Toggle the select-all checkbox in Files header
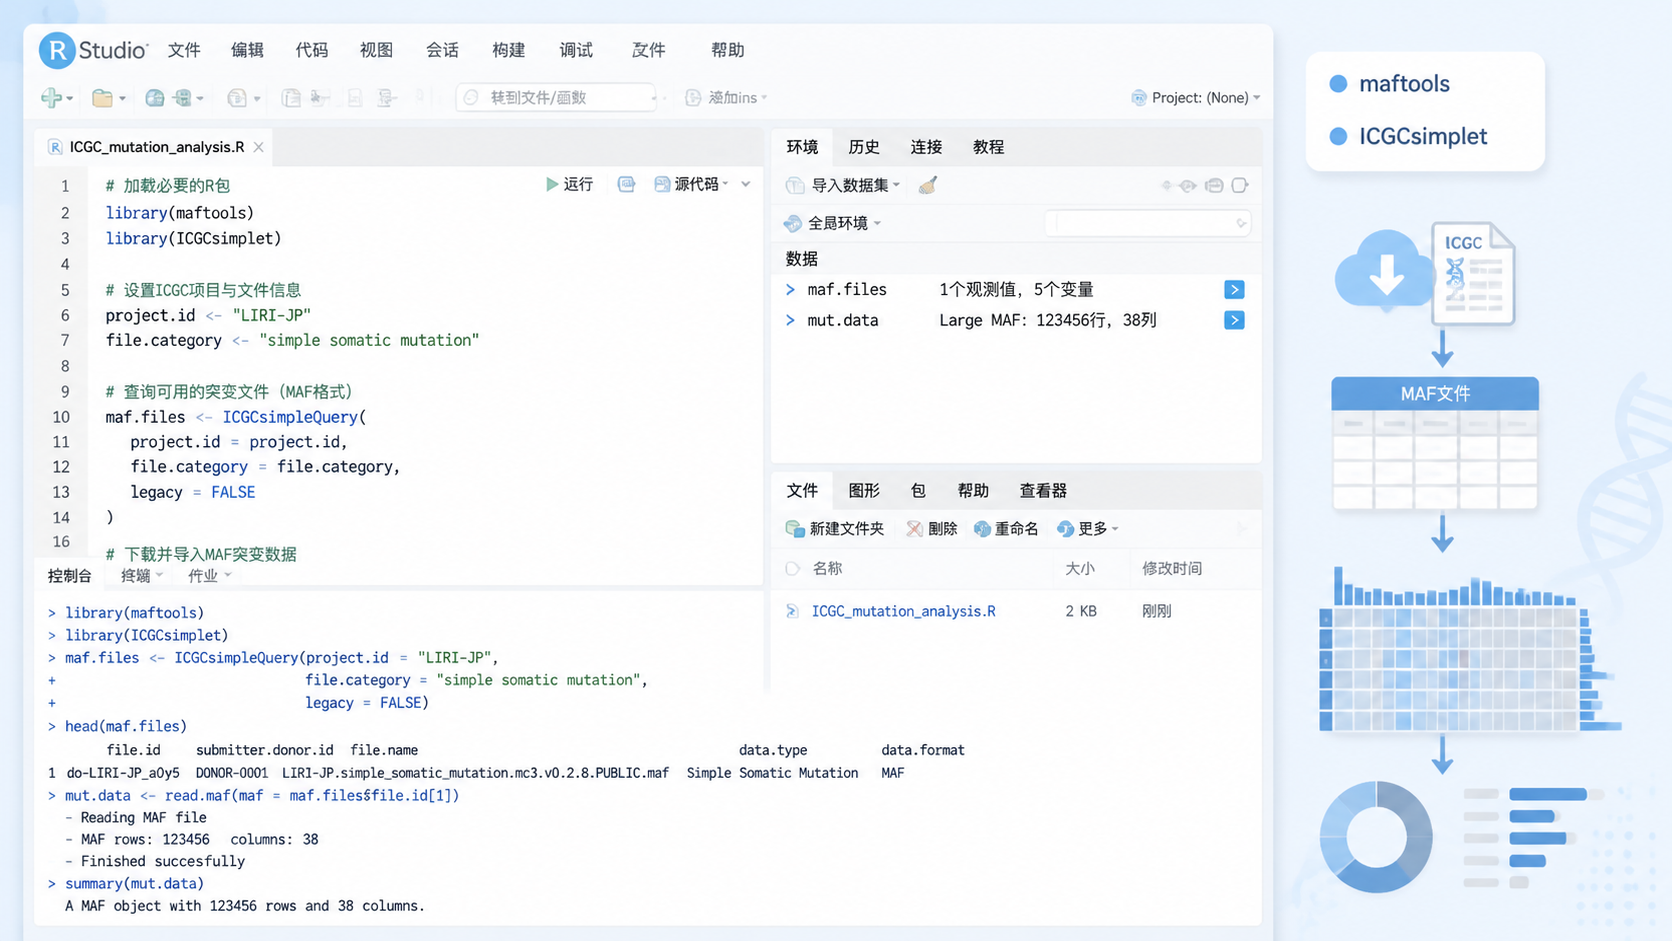This screenshot has width=1672, height=941. [793, 568]
